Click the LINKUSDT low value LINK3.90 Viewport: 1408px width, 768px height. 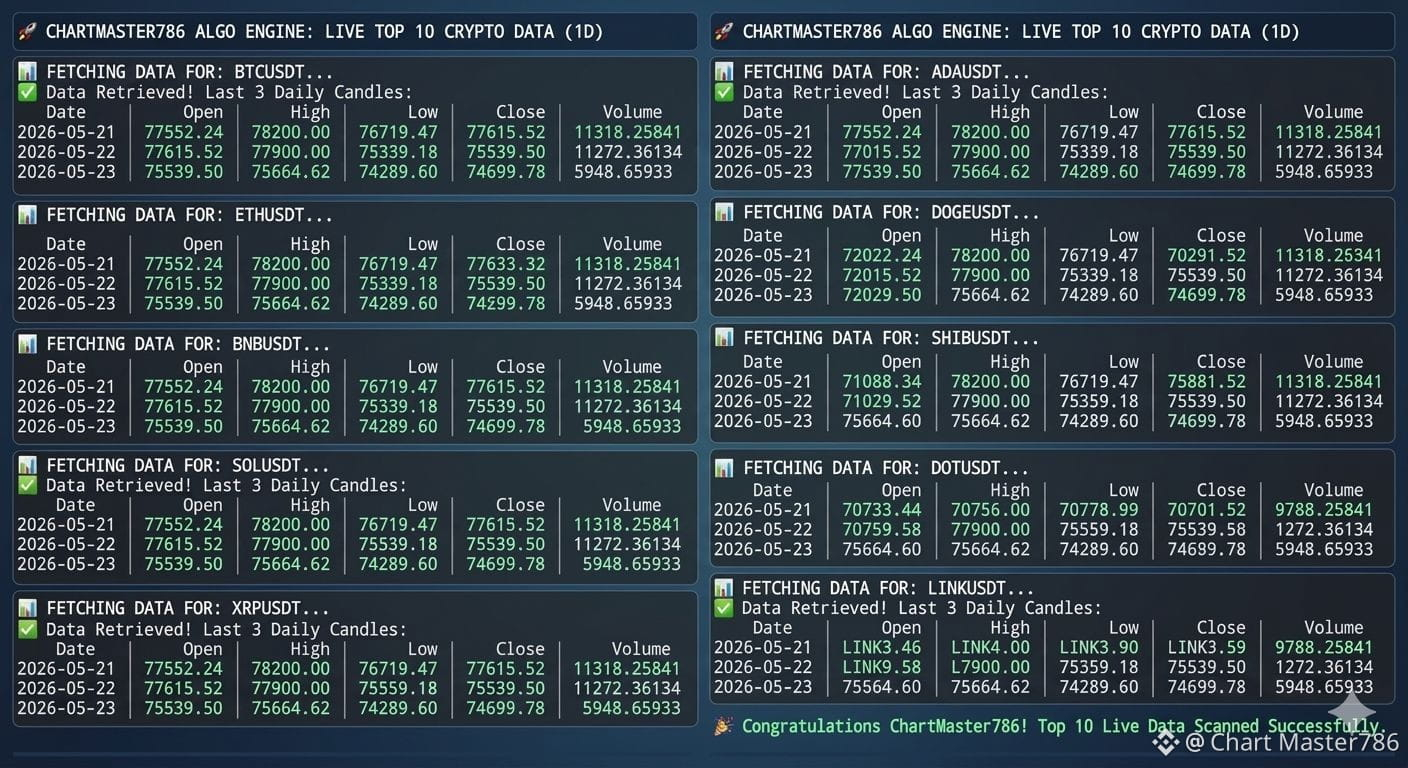pyautogui.click(x=1099, y=648)
